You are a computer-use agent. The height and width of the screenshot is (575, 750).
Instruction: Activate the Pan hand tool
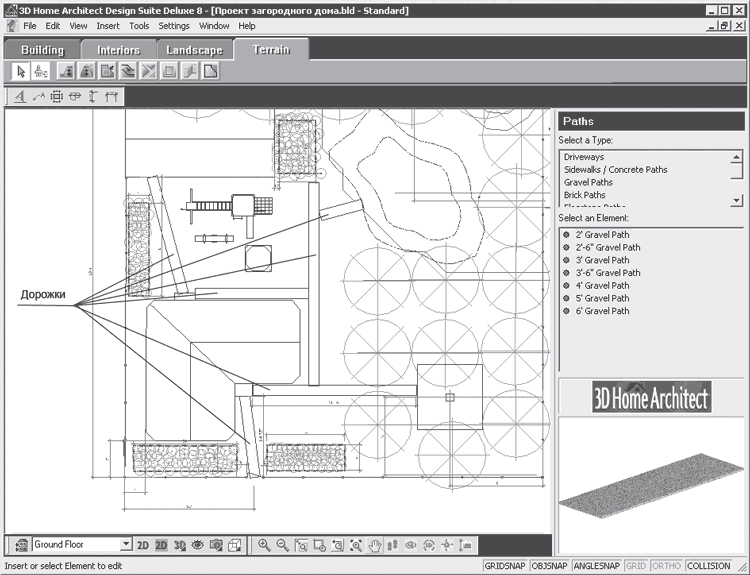[375, 545]
